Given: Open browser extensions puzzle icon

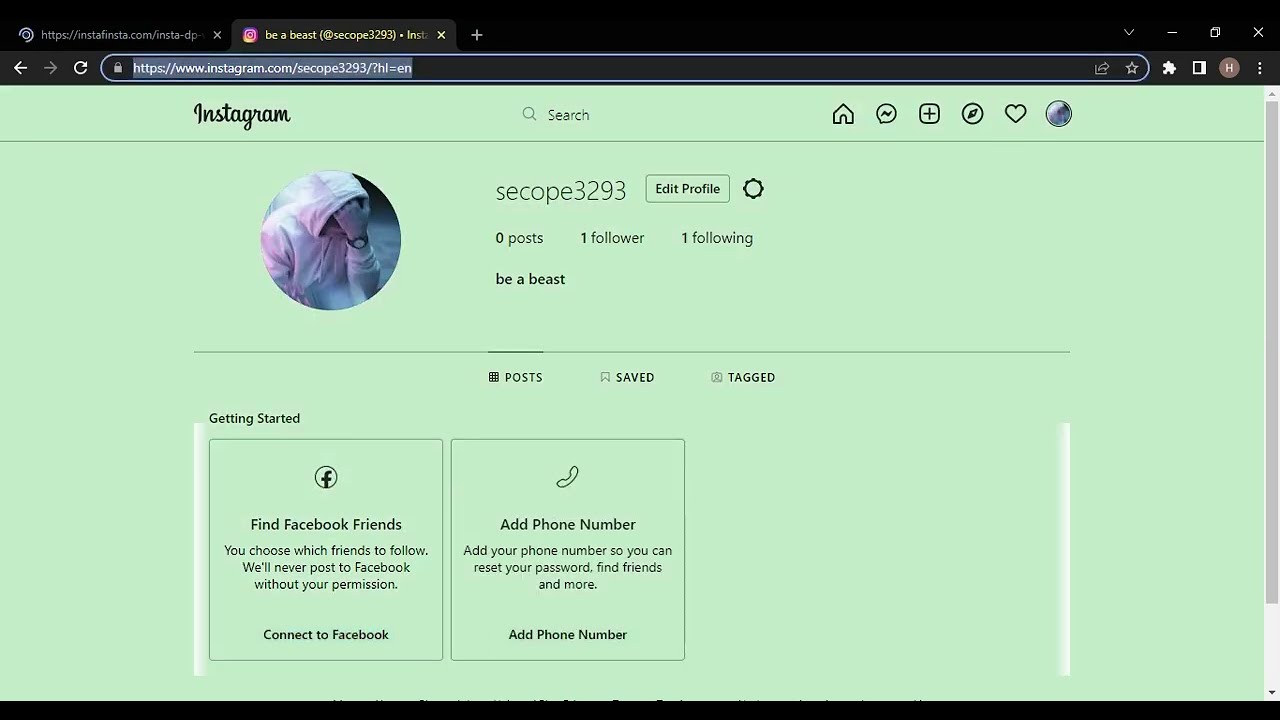Looking at the screenshot, I should [1169, 68].
